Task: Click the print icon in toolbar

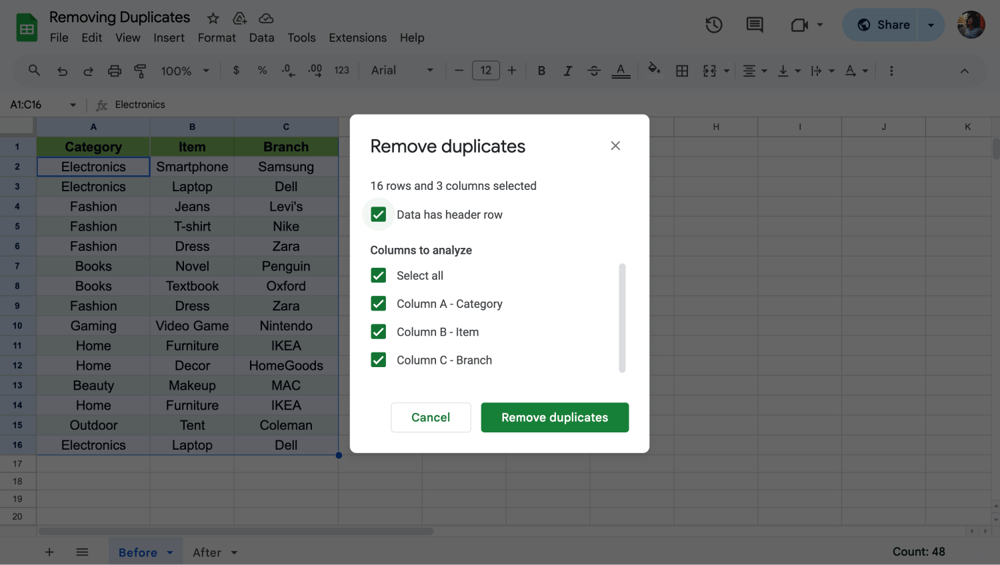Action: pyautogui.click(x=114, y=71)
